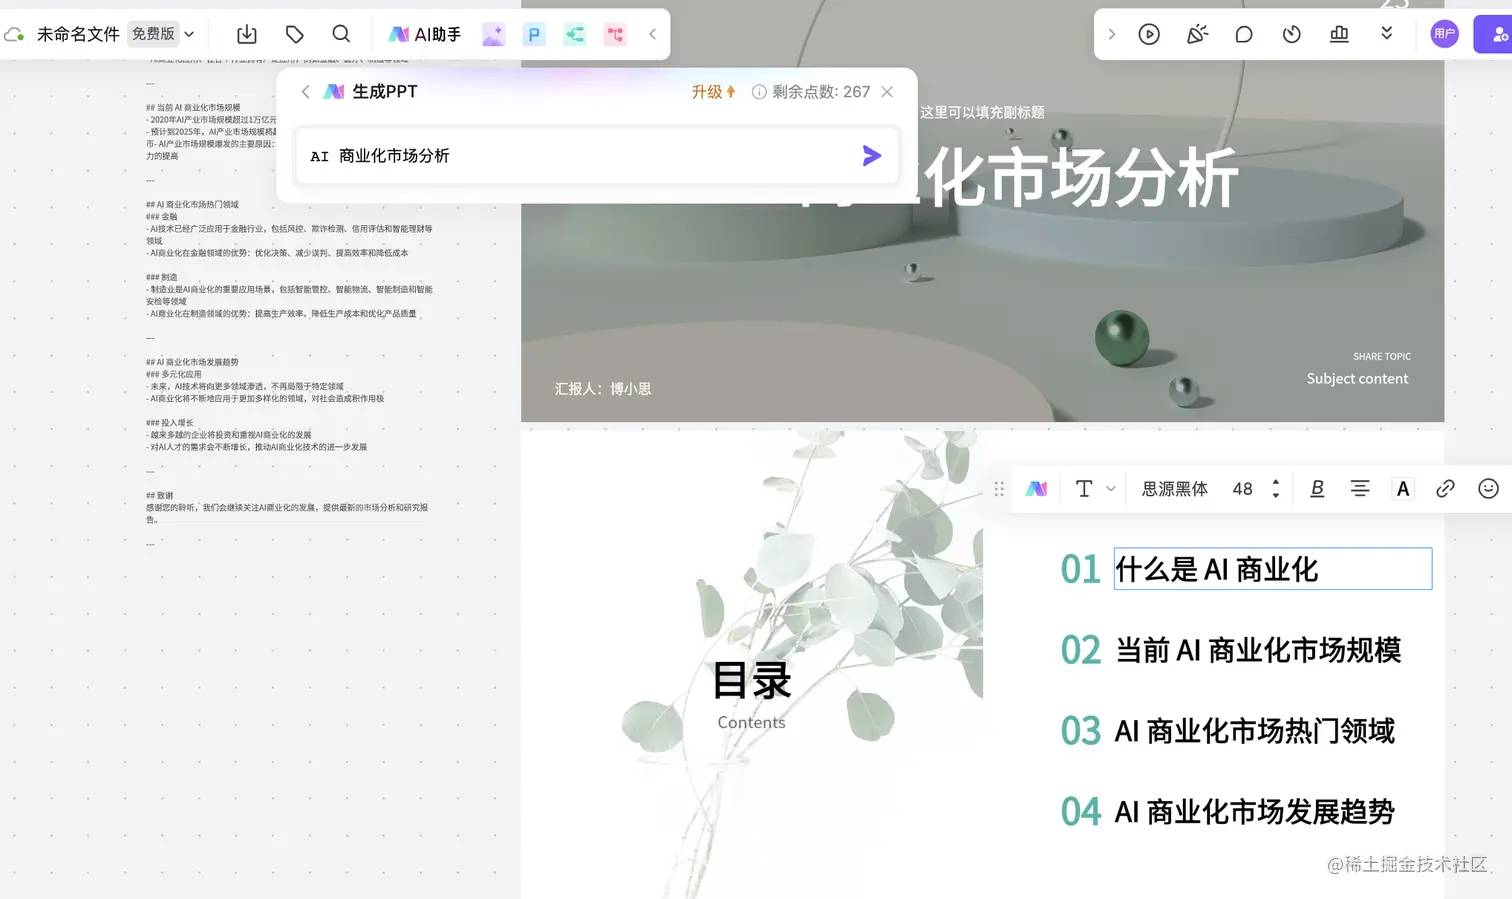The width and height of the screenshot is (1512, 899).
Task: Open comments via the speech bubble icon
Action: (1243, 33)
